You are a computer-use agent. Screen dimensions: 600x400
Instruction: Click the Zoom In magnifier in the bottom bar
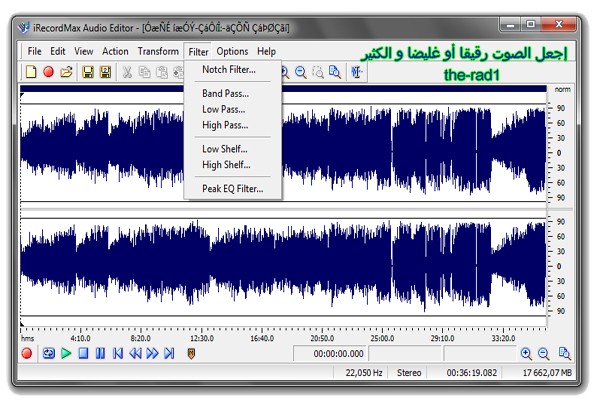tap(526, 354)
